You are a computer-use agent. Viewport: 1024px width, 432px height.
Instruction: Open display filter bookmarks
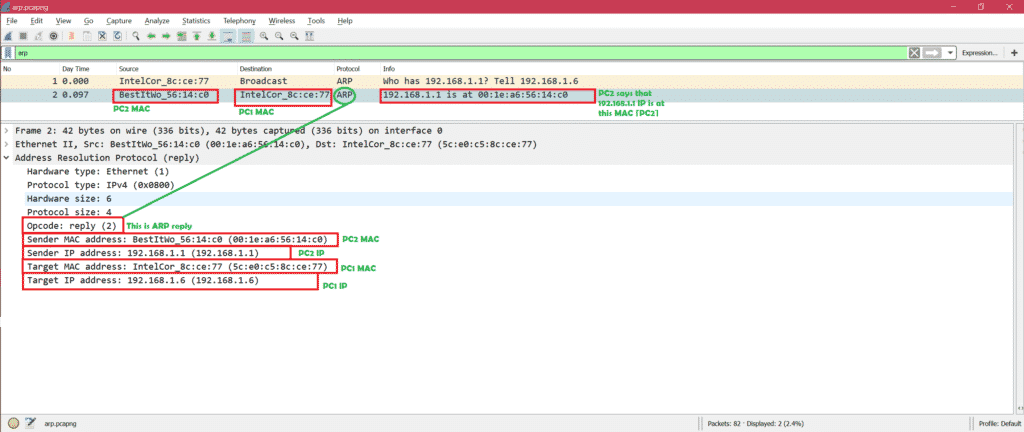[8, 52]
